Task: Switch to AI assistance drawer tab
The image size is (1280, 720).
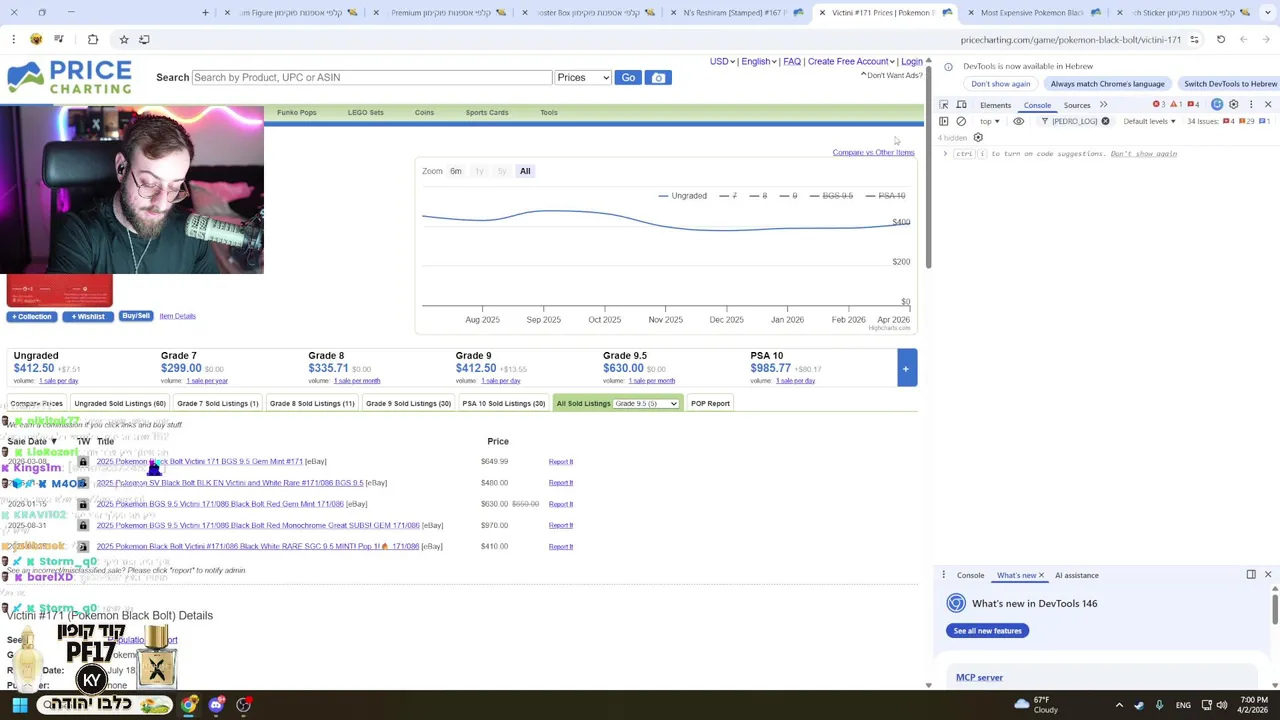Action: click(1076, 575)
